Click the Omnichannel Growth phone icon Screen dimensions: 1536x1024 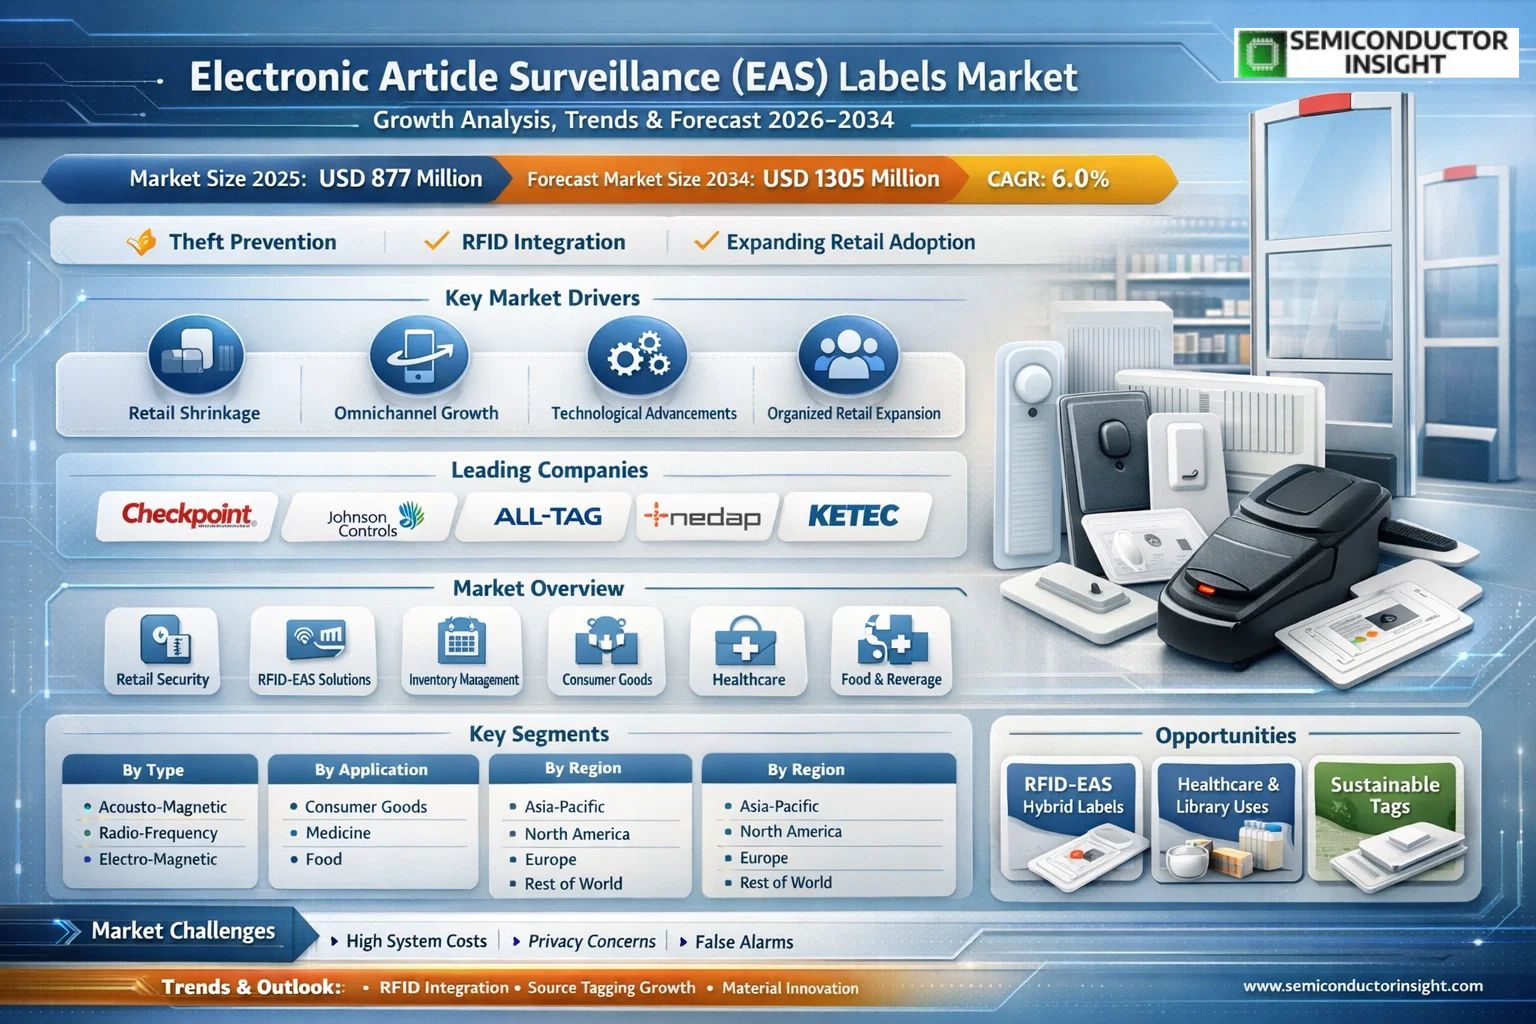(x=418, y=355)
